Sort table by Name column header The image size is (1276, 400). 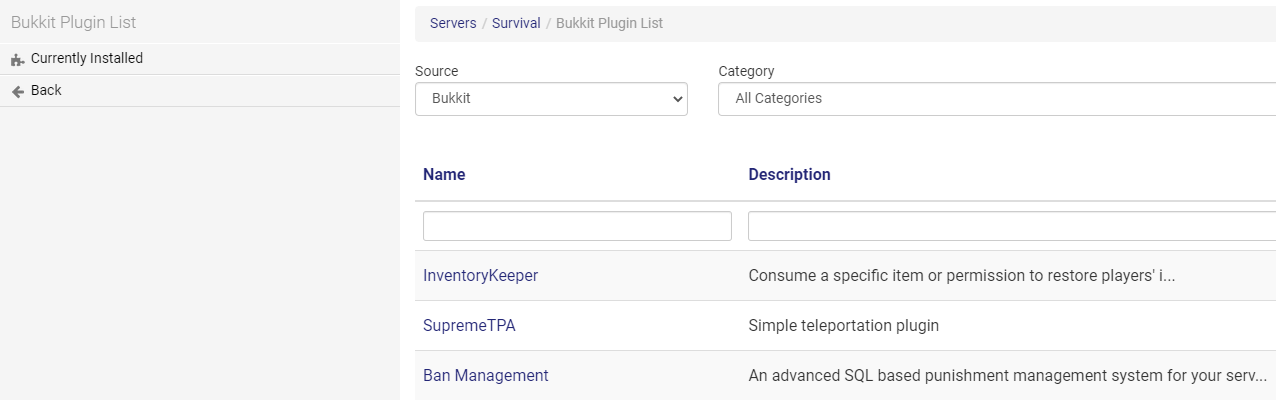tap(444, 174)
